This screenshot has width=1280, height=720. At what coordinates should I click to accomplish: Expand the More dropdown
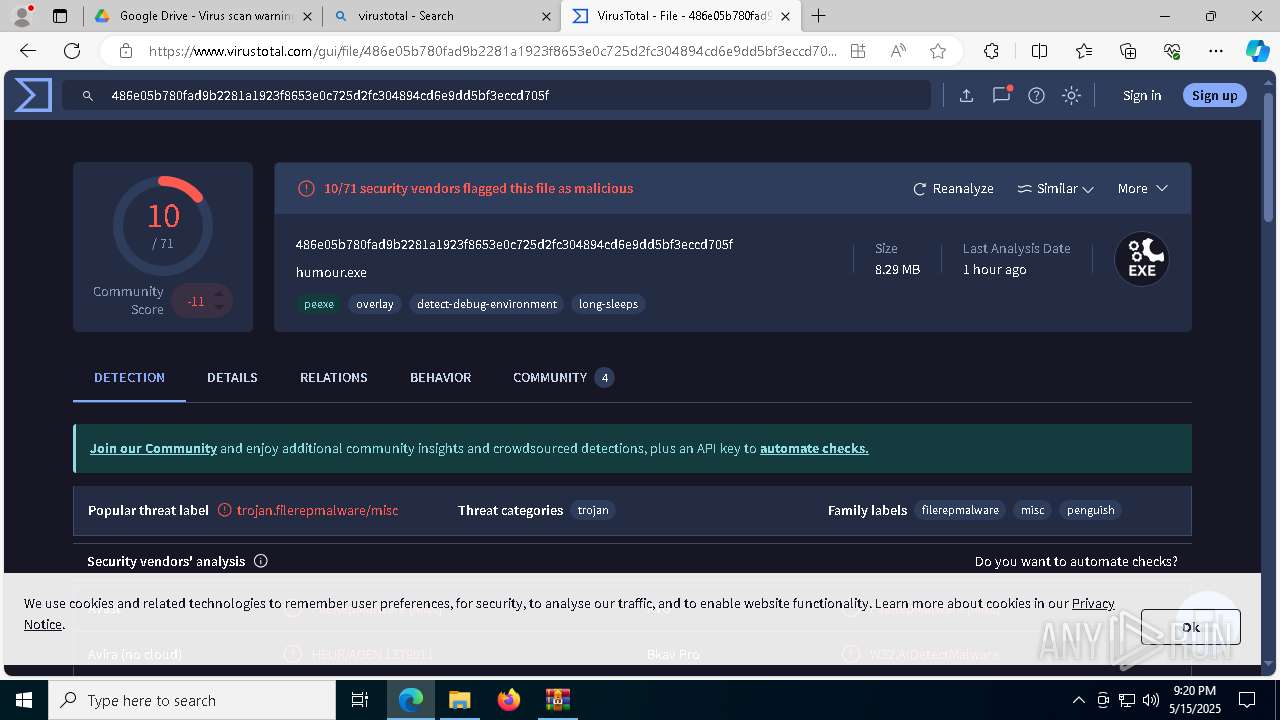1143,188
